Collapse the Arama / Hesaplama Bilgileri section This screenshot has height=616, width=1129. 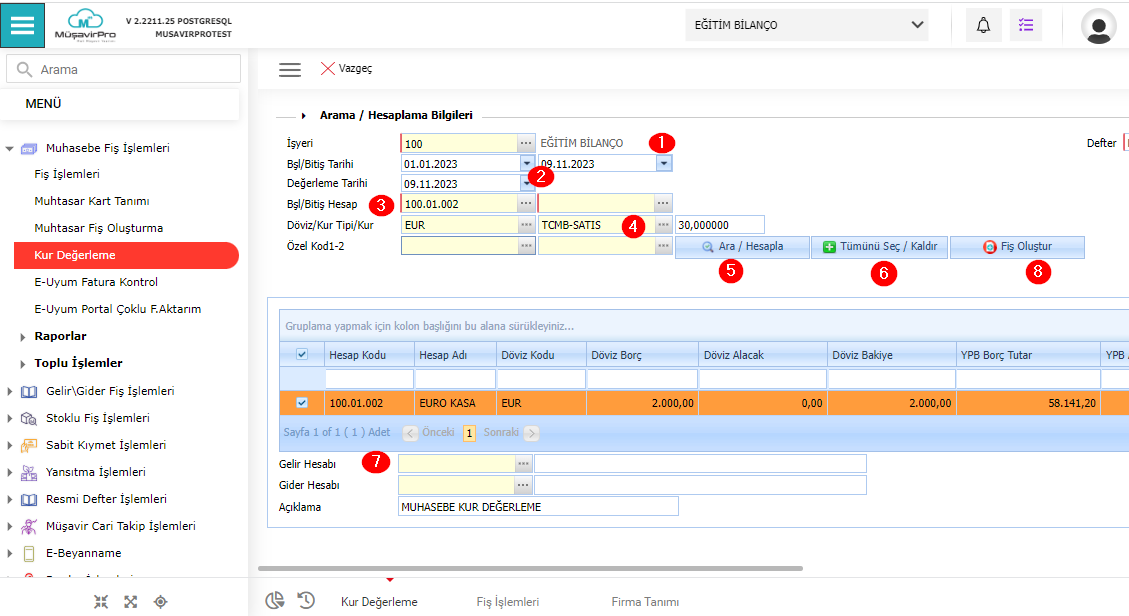click(x=304, y=116)
